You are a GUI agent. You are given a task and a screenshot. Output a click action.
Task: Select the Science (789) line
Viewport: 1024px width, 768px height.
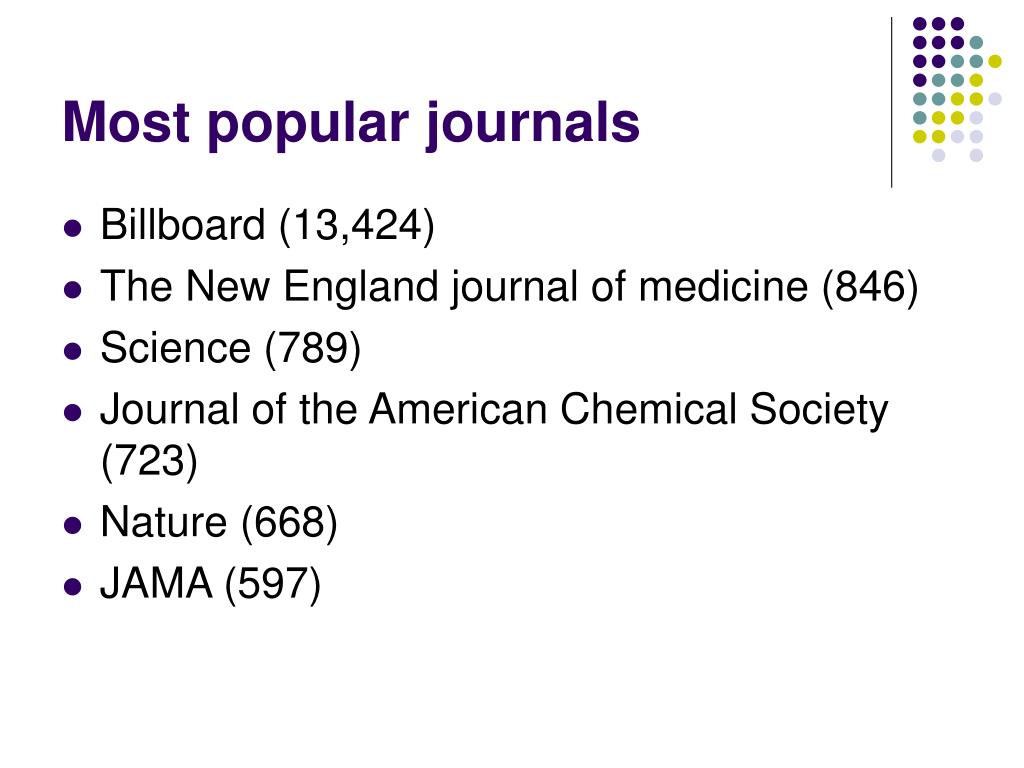point(231,348)
